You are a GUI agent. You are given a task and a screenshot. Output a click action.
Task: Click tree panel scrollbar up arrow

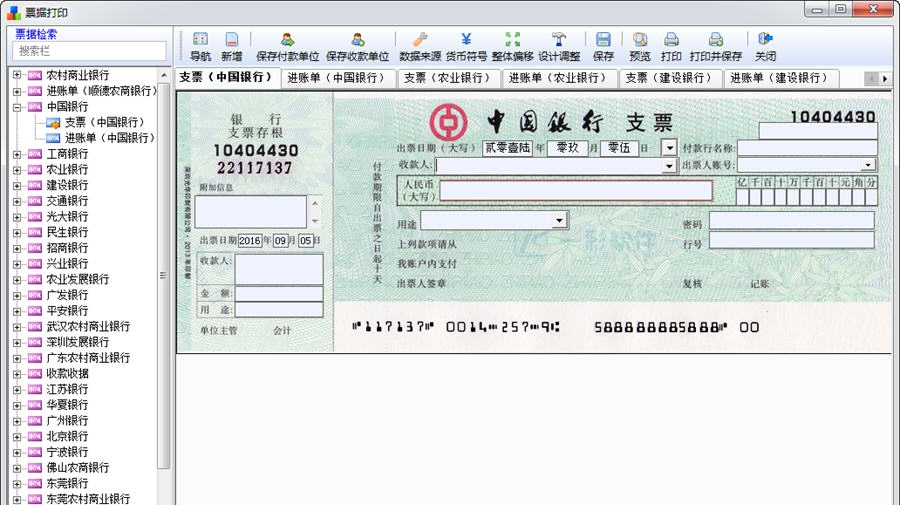(164, 75)
